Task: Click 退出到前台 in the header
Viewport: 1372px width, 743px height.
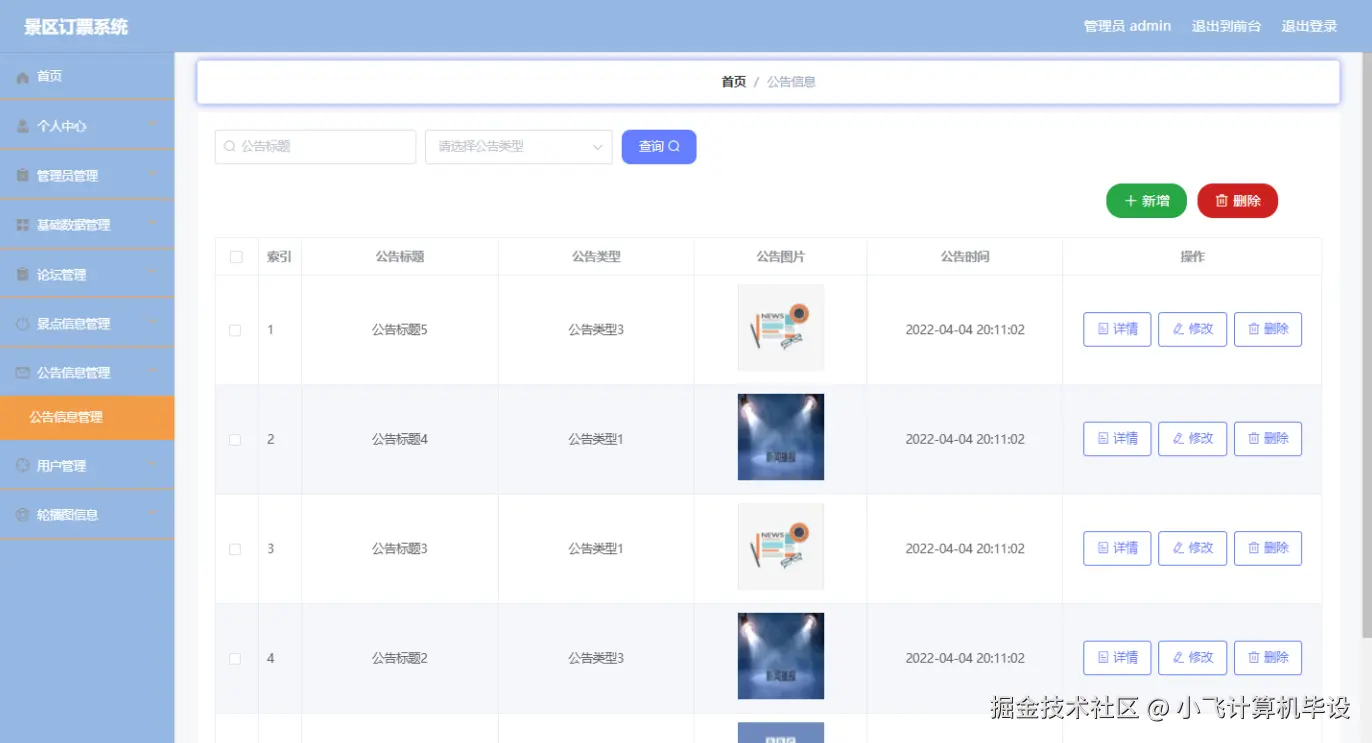Action: [1226, 26]
